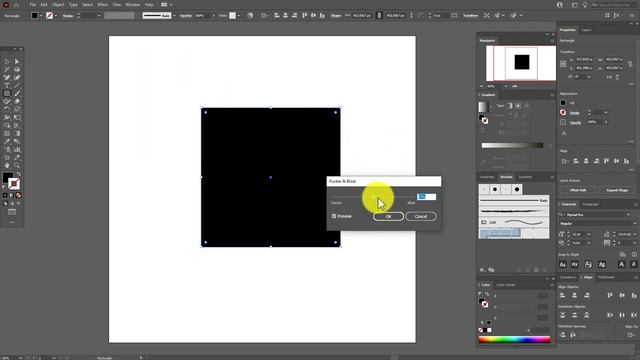The height and width of the screenshot is (360, 640).
Task: Click the Fill swatch in Appearance section
Action: (563, 103)
